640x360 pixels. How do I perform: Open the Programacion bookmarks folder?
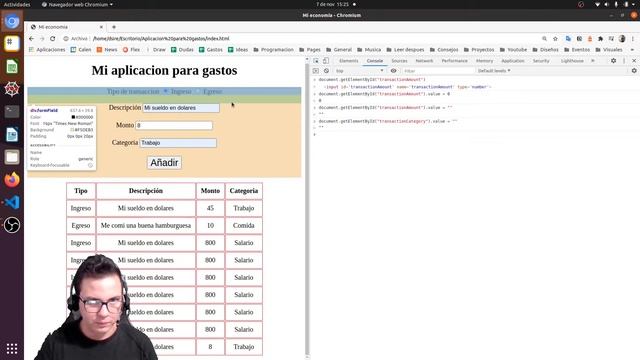pyautogui.click(x=273, y=50)
